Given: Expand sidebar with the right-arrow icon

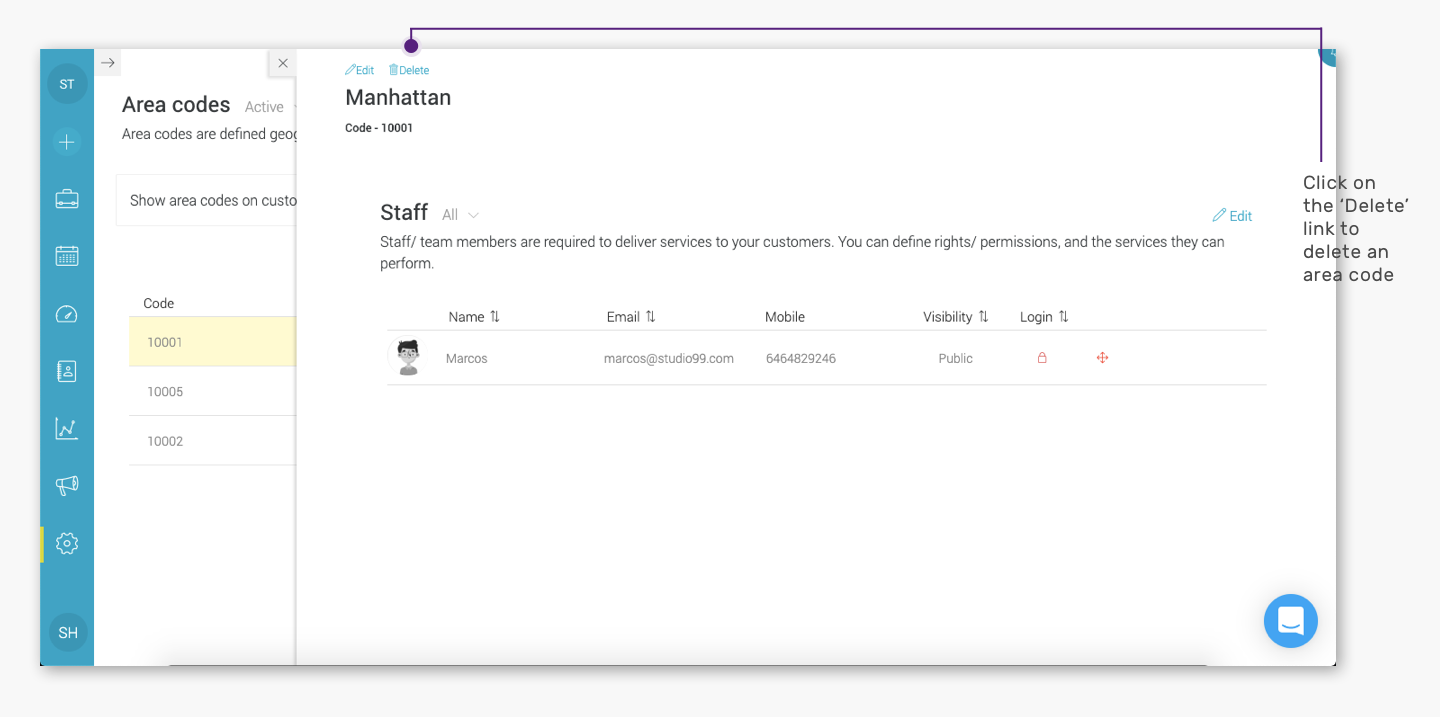Looking at the screenshot, I should (x=108, y=63).
